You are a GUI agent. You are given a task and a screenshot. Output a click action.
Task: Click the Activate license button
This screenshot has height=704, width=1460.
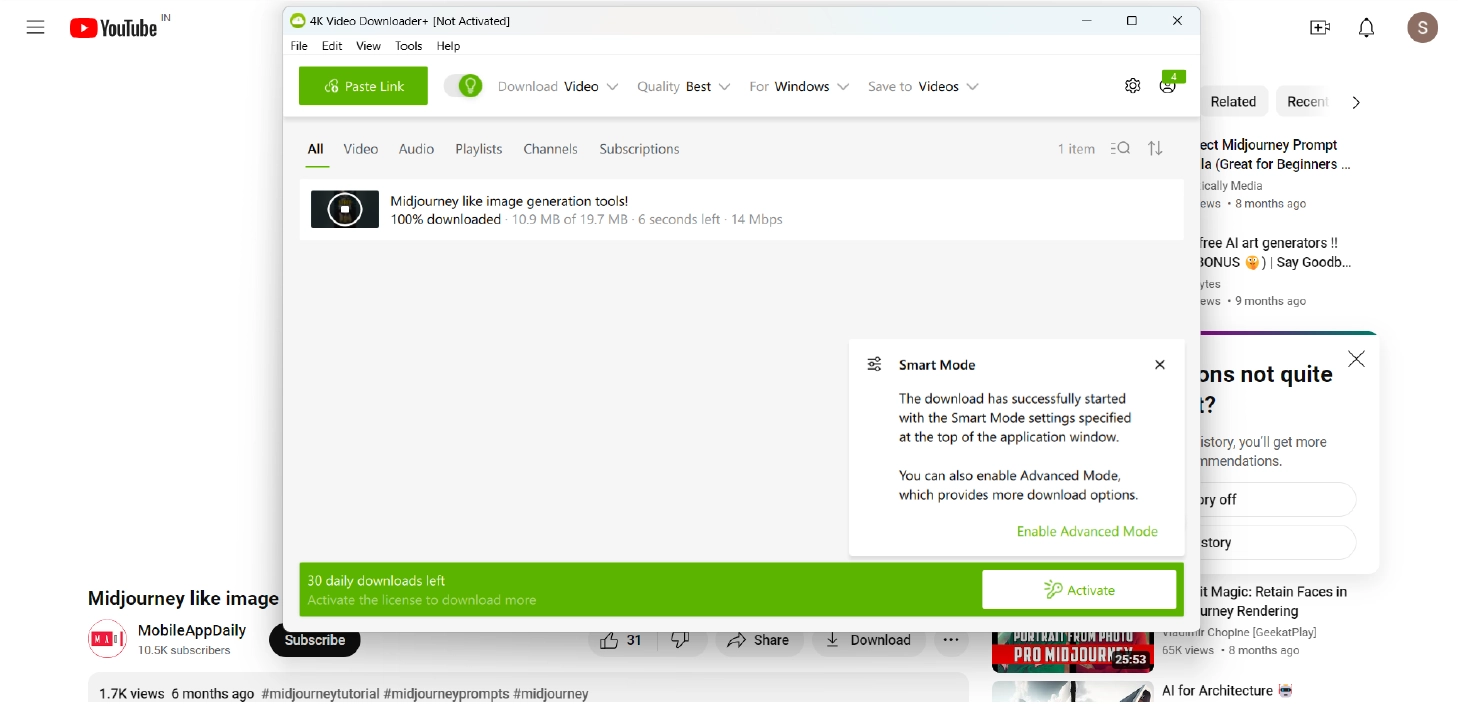[x=1079, y=590]
